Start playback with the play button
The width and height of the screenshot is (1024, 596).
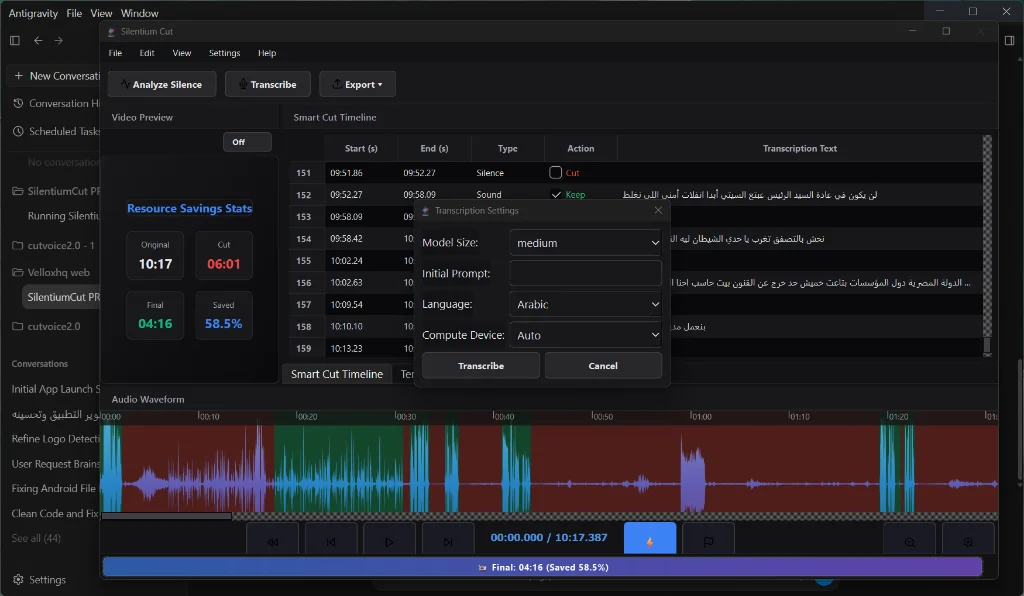point(389,541)
